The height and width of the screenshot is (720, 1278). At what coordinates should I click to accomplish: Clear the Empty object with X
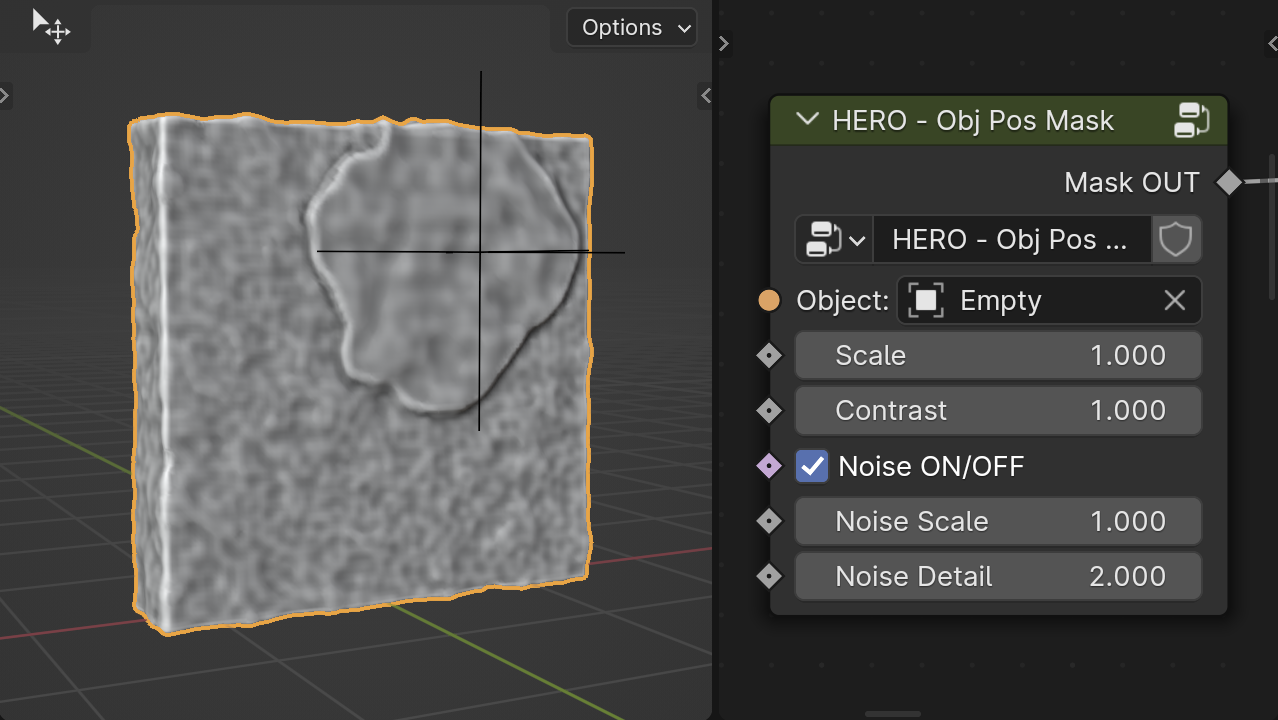(x=1174, y=300)
